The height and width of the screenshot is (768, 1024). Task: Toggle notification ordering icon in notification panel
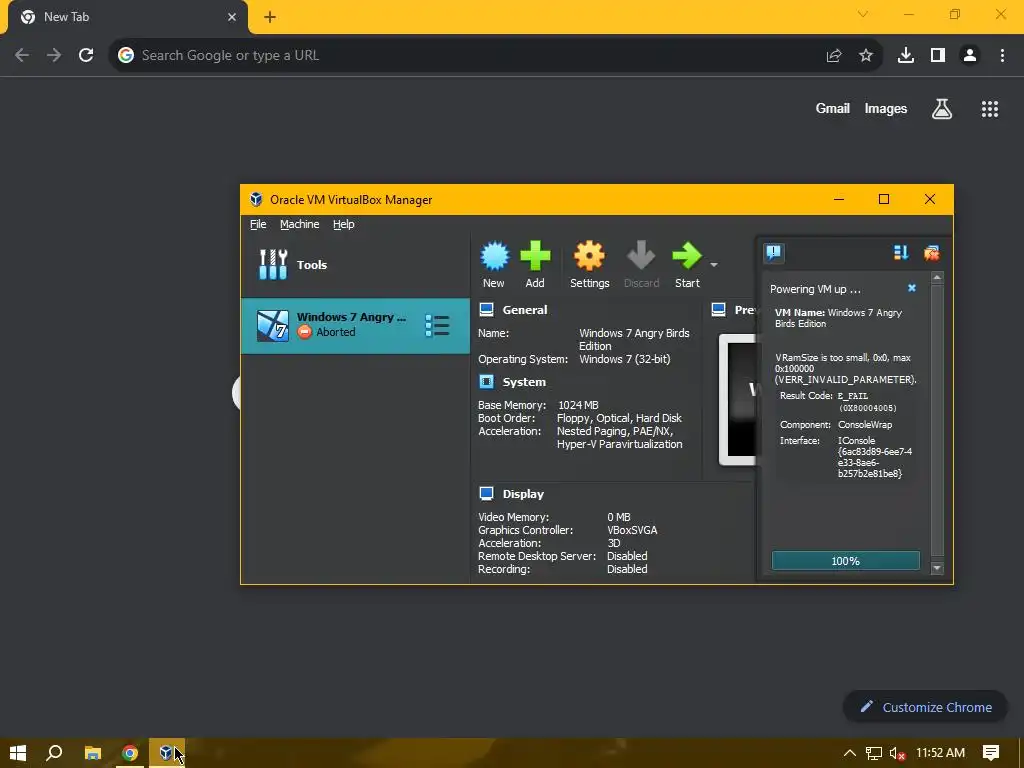(901, 253)
